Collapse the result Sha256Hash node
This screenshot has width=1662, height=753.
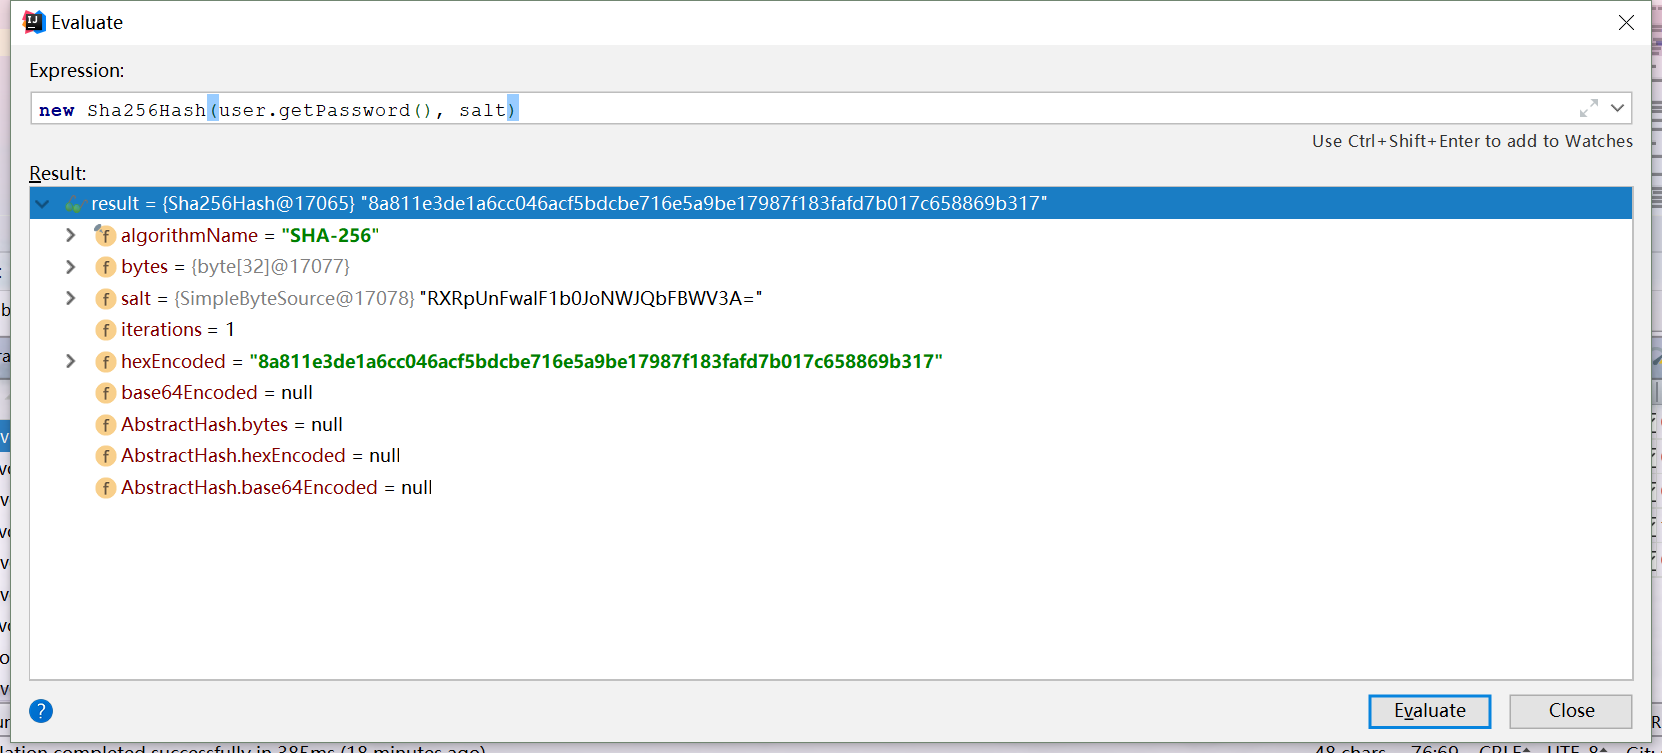click(42, 204)
